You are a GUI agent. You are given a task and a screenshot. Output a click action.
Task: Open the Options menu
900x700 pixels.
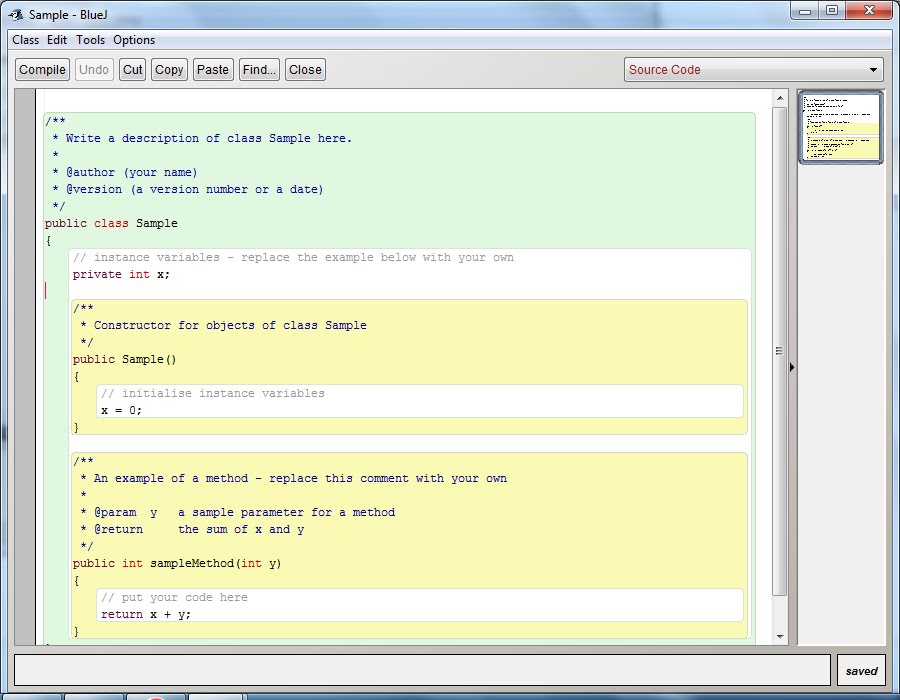click(133, 40)
